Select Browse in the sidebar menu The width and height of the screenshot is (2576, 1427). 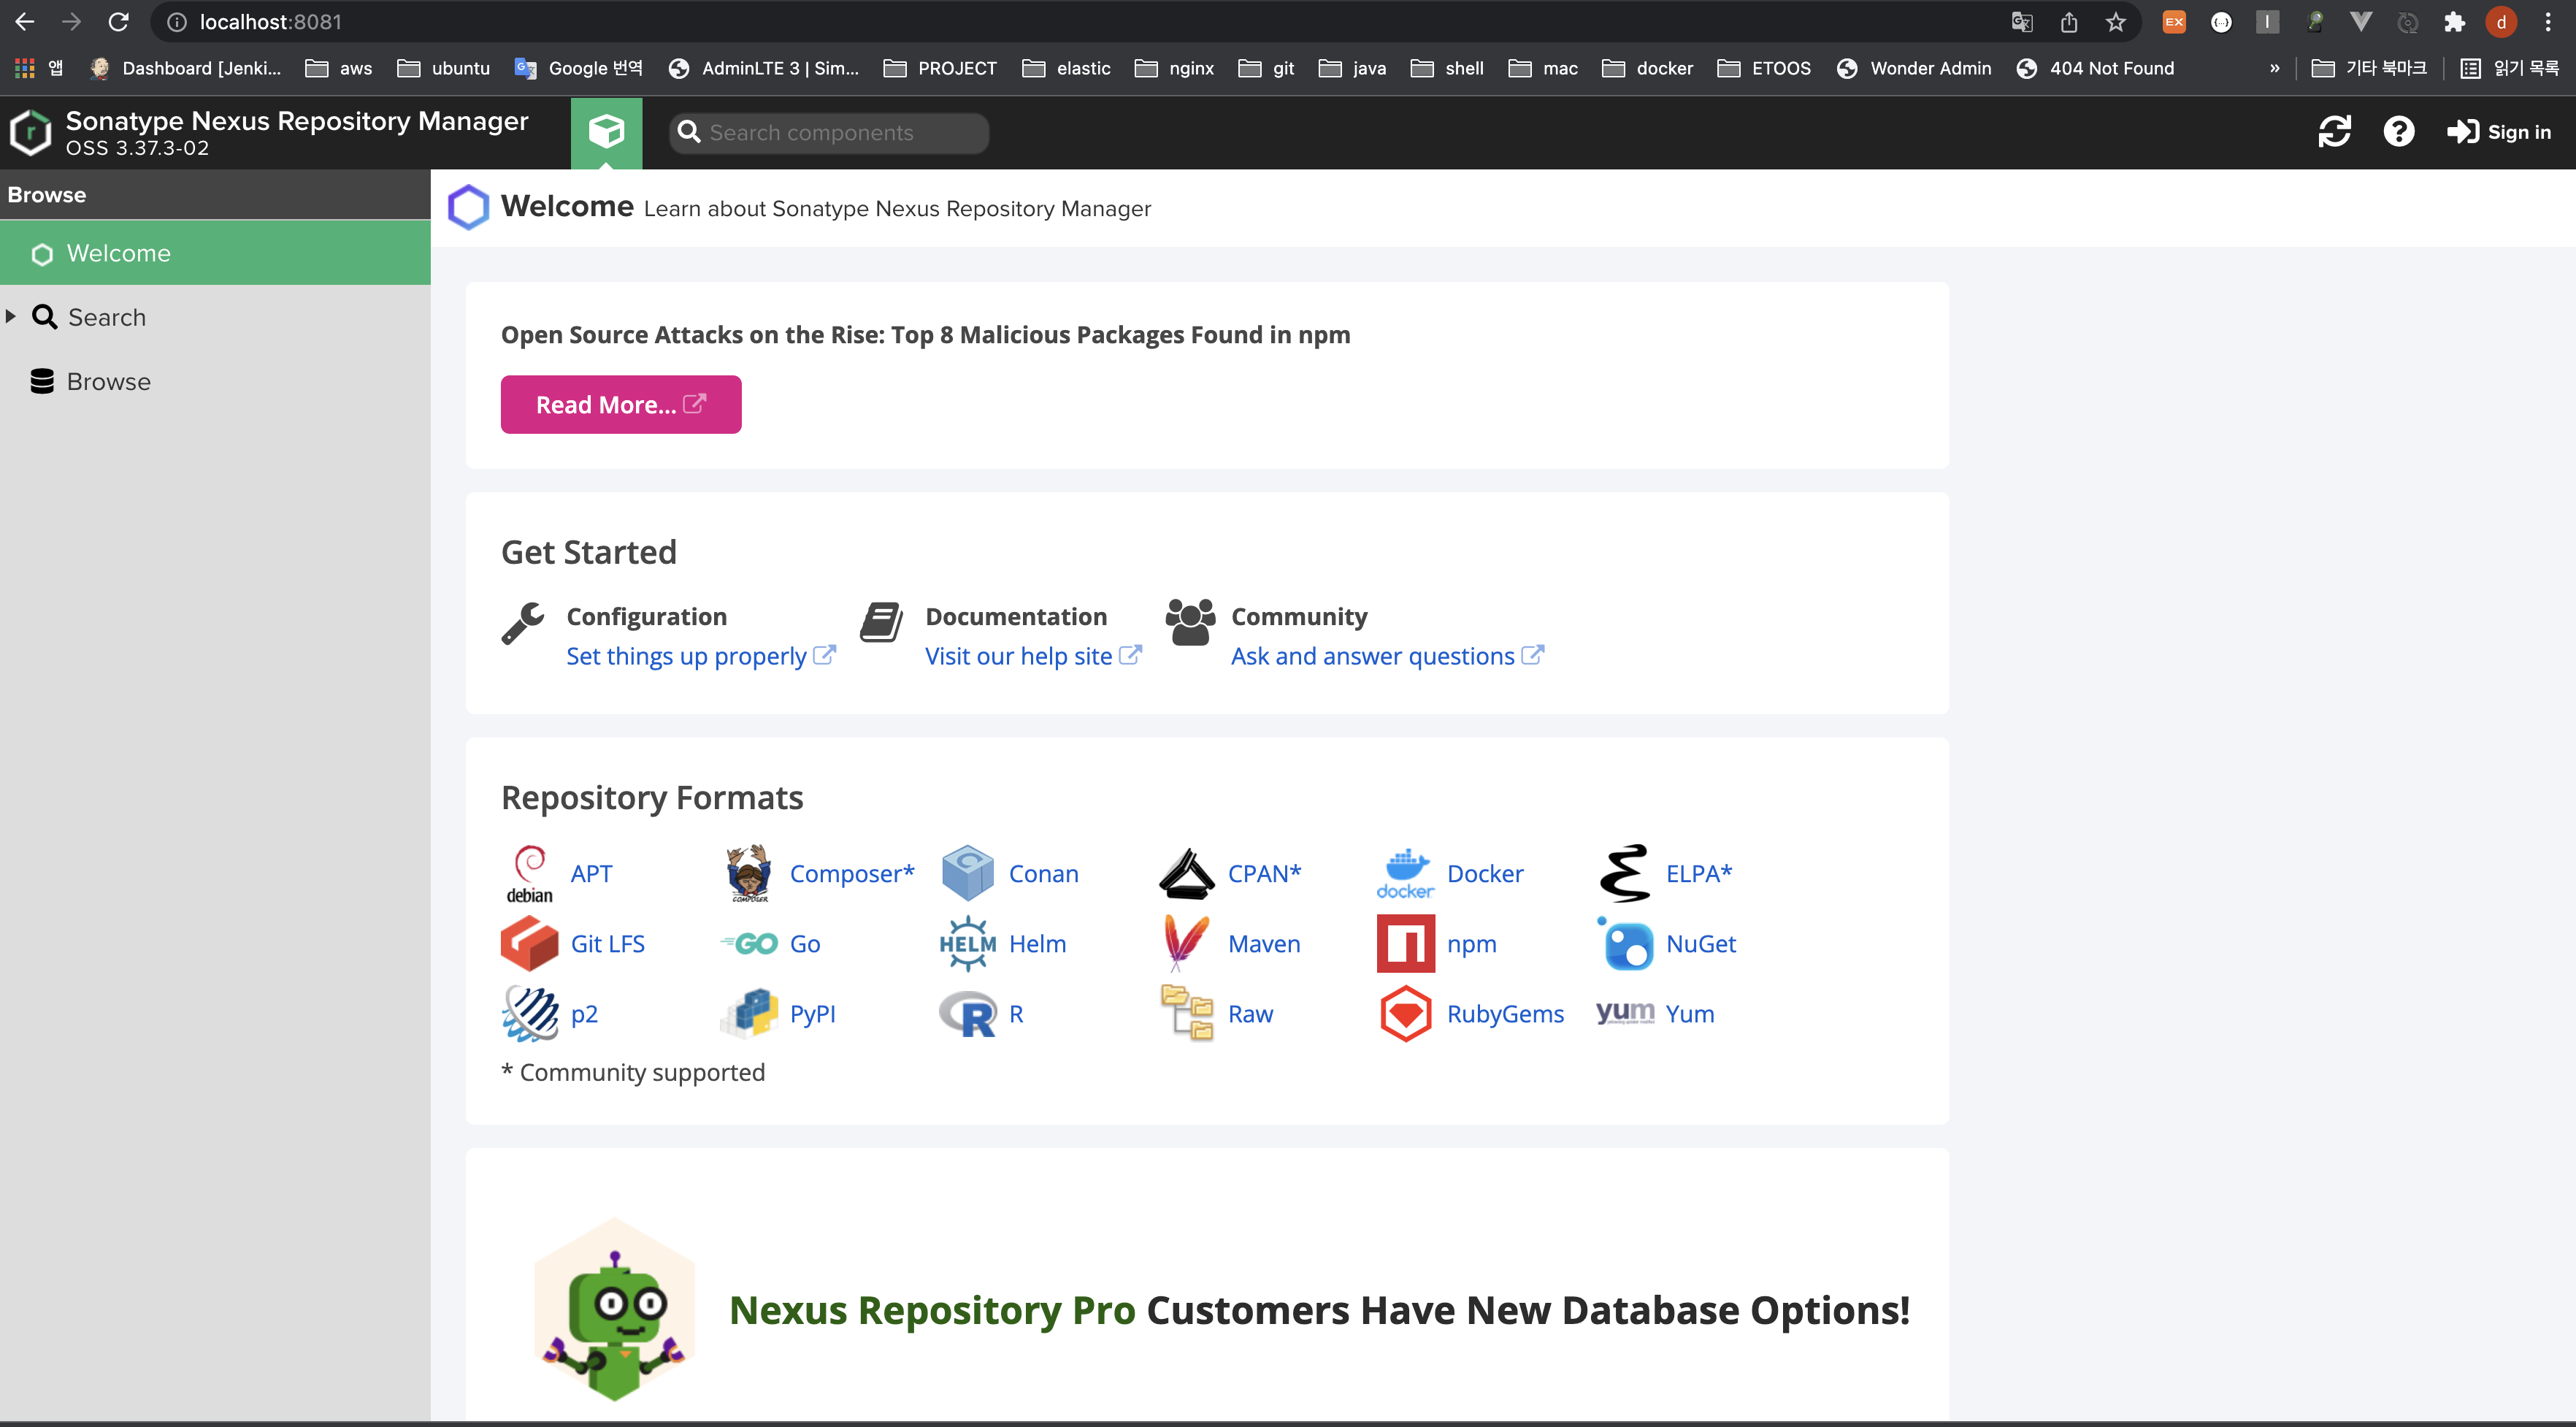pos(108,382)
